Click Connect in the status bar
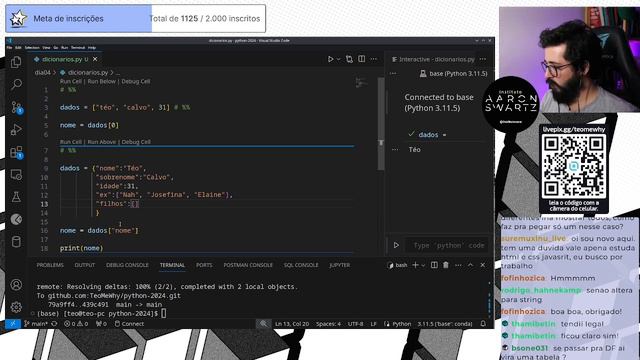The height and width of the screenshot is (360, 640). (129, 324)
